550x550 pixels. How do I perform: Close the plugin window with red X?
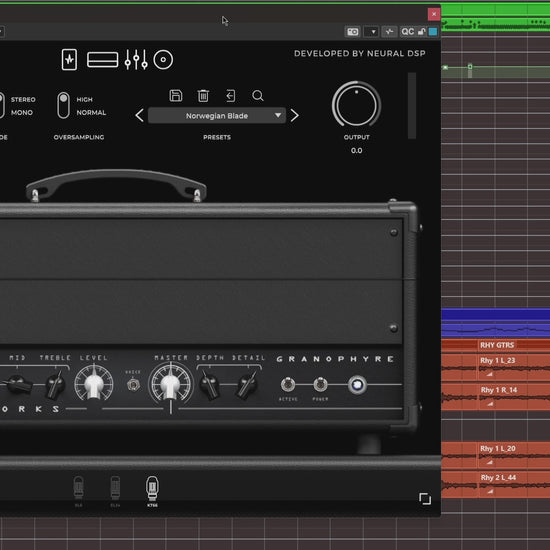[x=434, y=14]
